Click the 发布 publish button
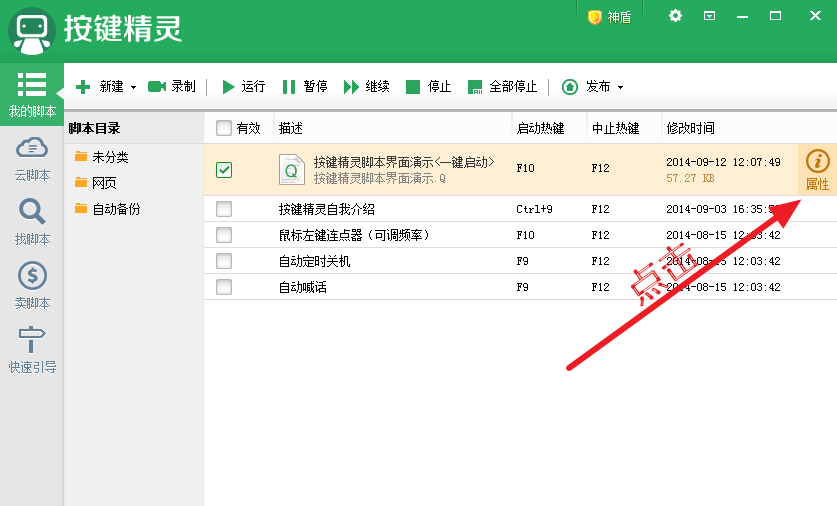 coord(585,86)
